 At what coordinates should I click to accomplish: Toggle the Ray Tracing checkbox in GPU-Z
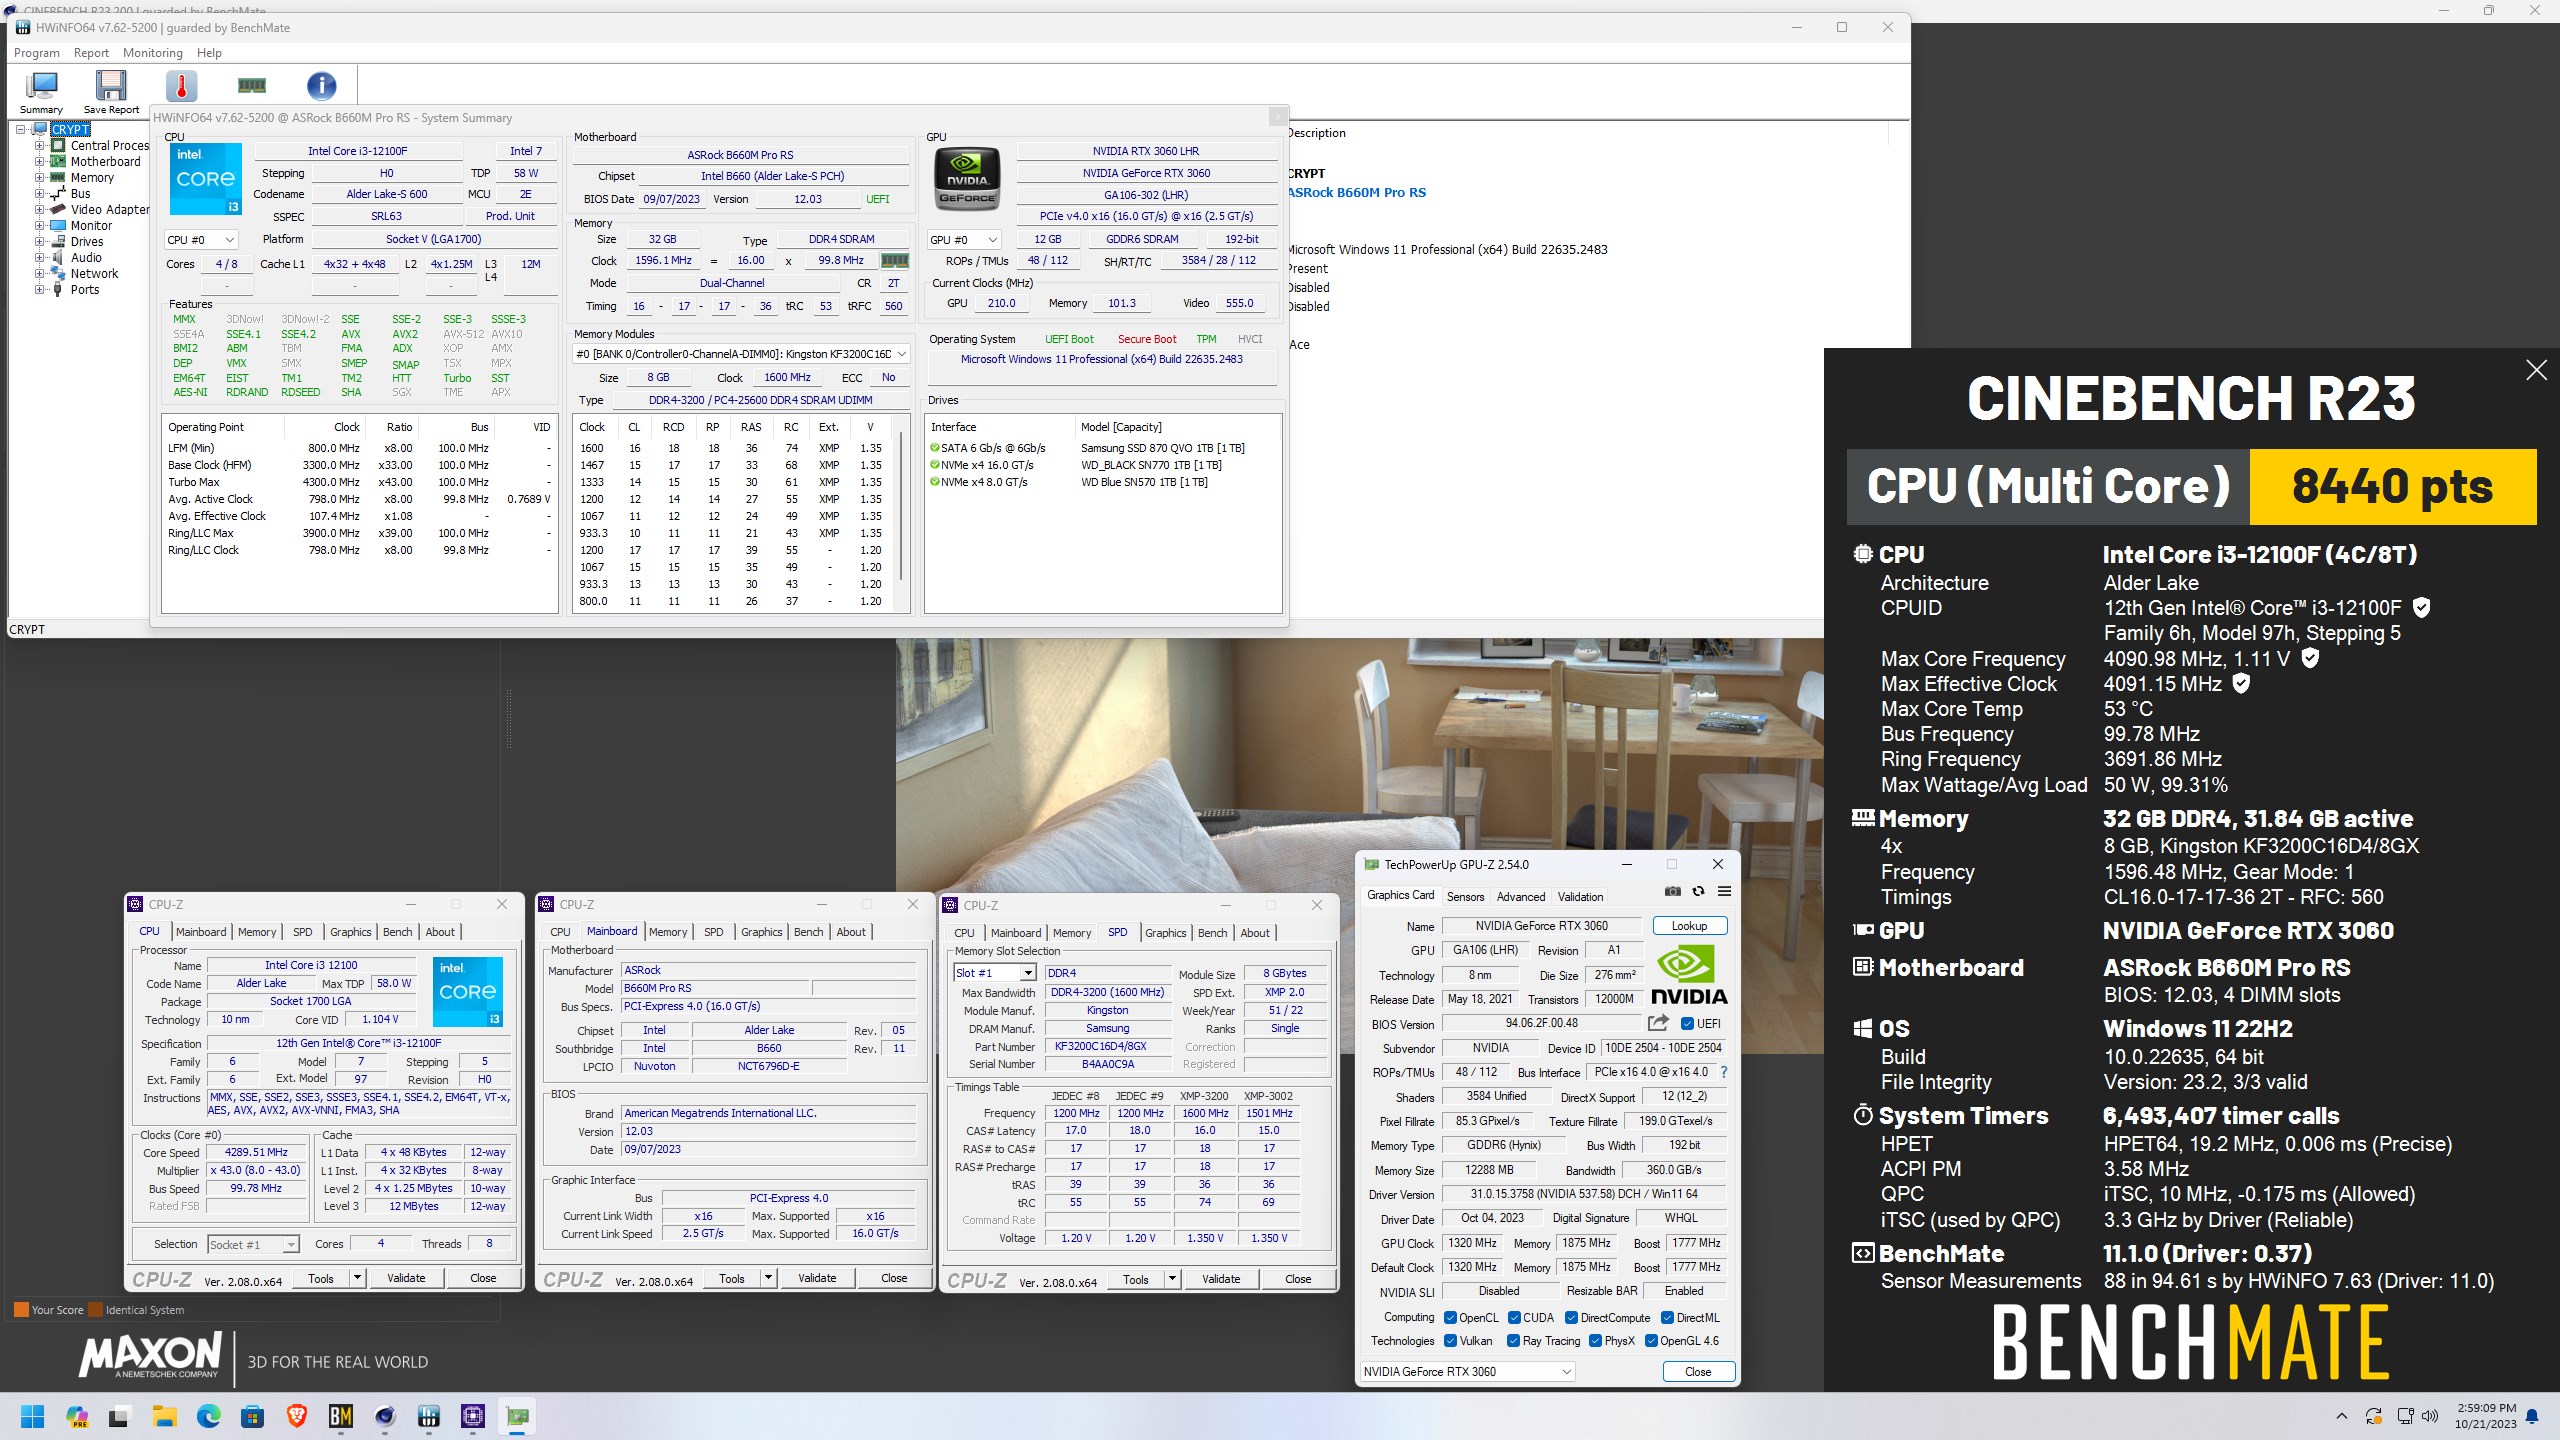tap(1513, 1341)
